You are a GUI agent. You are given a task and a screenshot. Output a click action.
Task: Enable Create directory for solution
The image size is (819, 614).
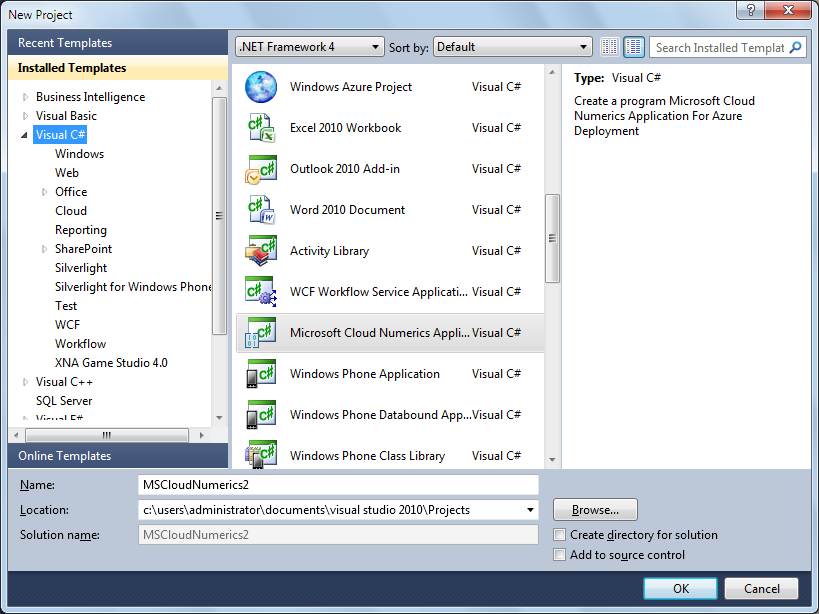(x=559, y=535)
